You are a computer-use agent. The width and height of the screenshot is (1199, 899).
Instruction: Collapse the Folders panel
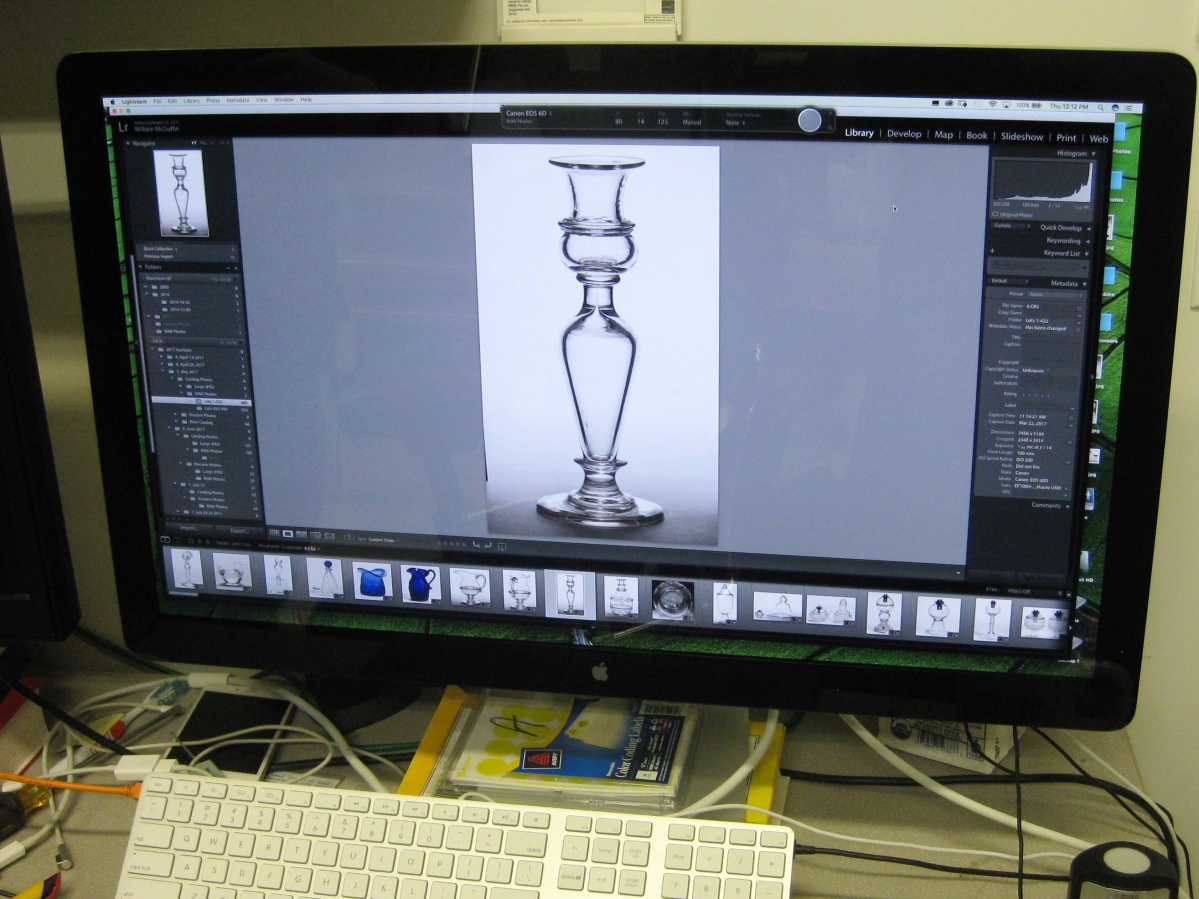(x=140, y=267)
